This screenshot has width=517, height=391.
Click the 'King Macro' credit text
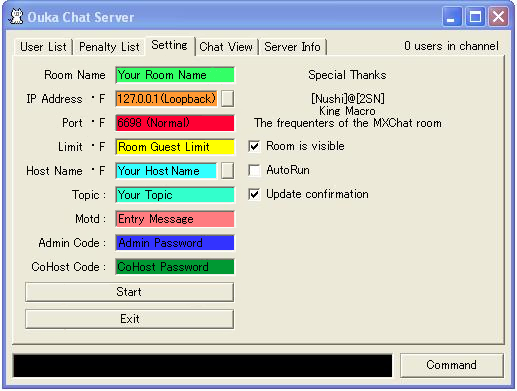[x=347, y=111]
